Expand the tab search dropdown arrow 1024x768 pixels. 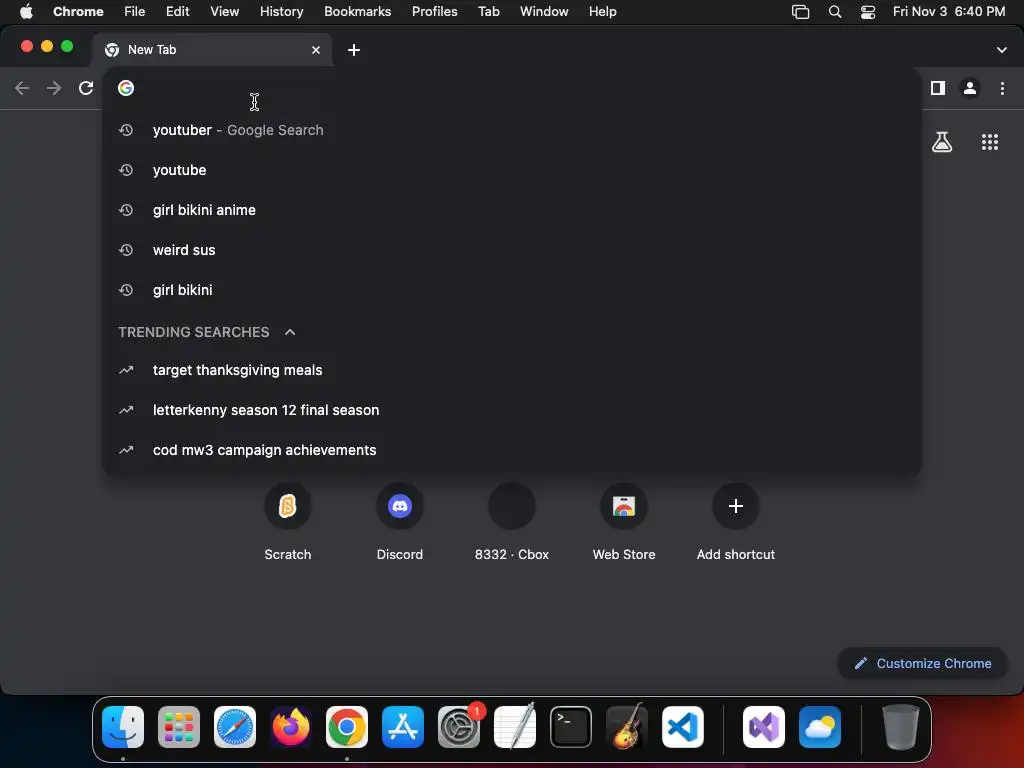1002,50
